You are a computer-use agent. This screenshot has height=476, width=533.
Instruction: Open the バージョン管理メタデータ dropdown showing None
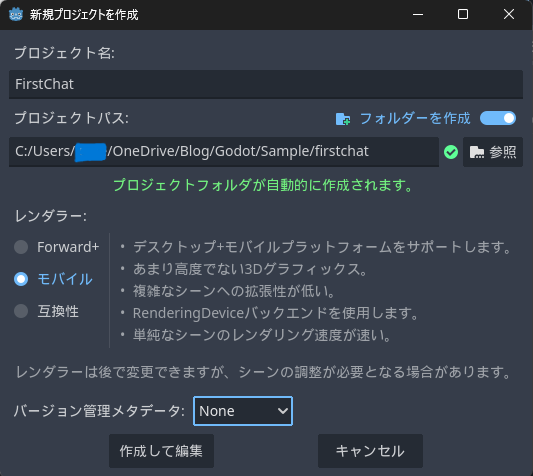(x=243, y=411)
